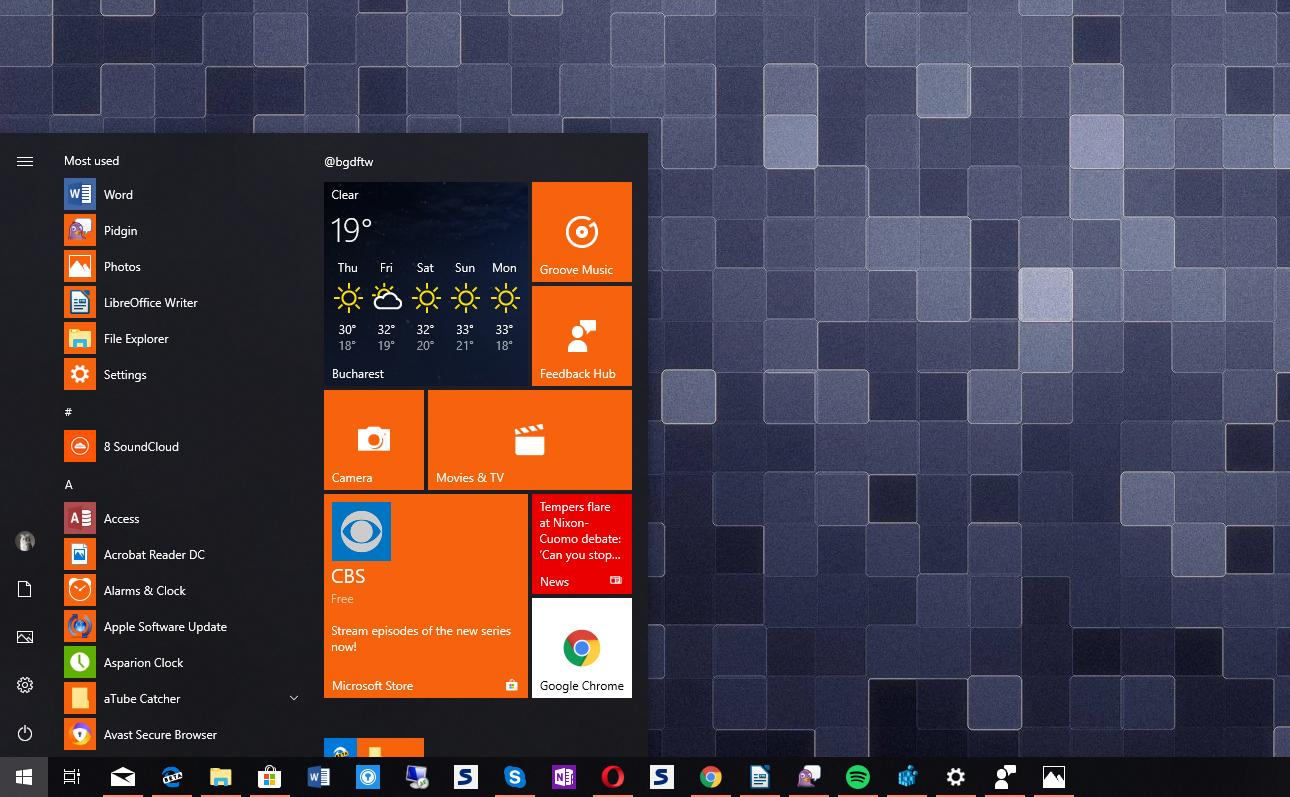Screen dimensions: 1290x797
Task: Open user account picture in Start rail
Action: 25,541
